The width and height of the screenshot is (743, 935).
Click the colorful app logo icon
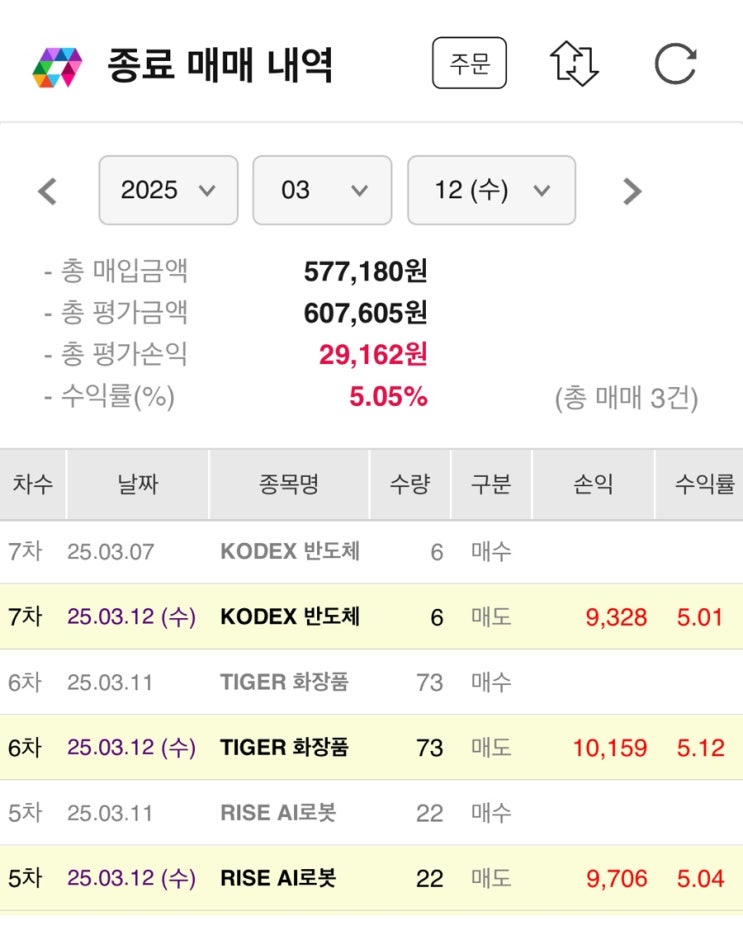click(x=57, y=65)
